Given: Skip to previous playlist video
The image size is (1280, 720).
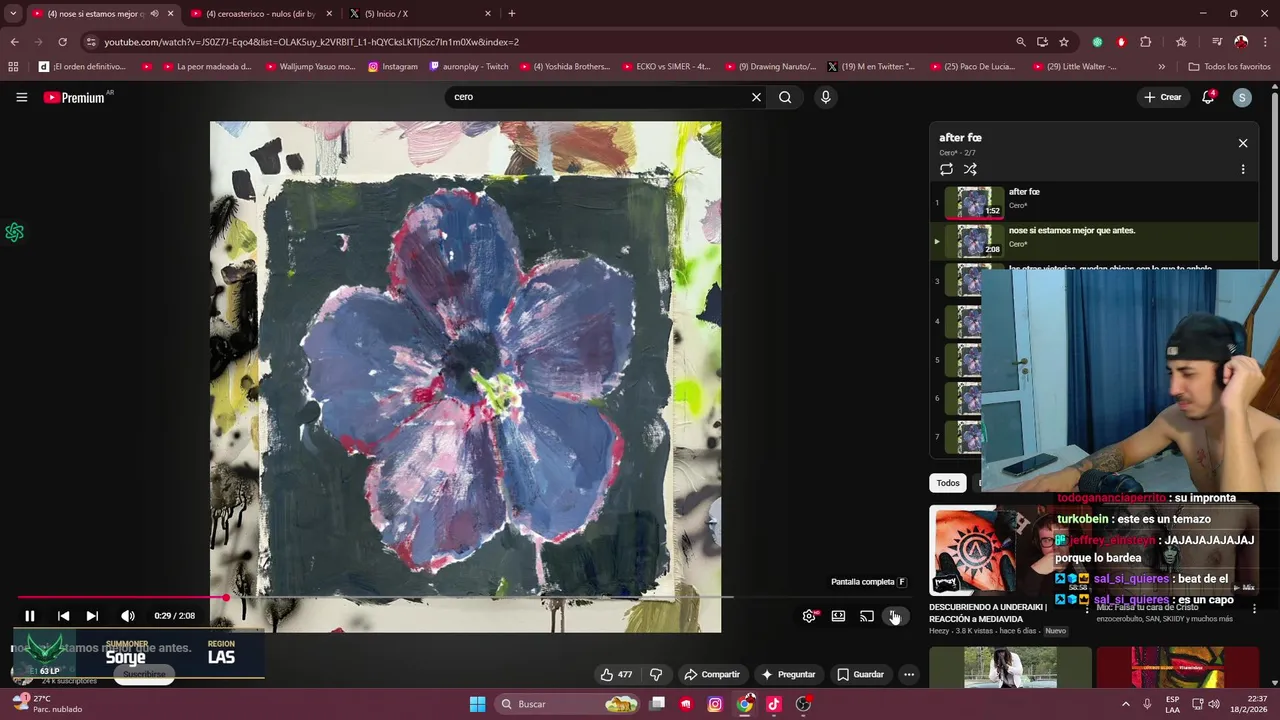Looking at the screenshot, I should [x=63, y=616].
